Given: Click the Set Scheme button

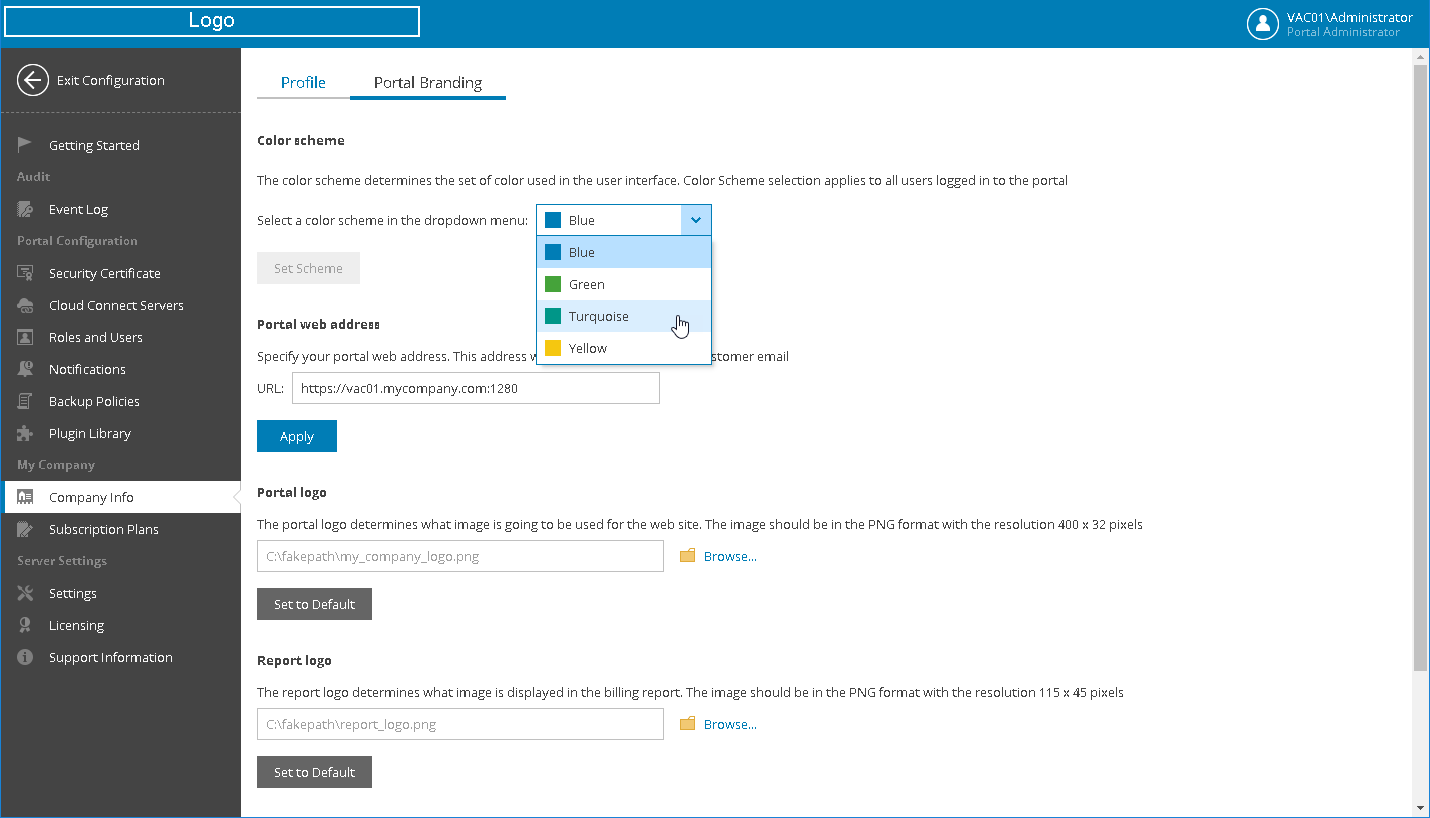Looking at the screenshot, I should [308, 268].
